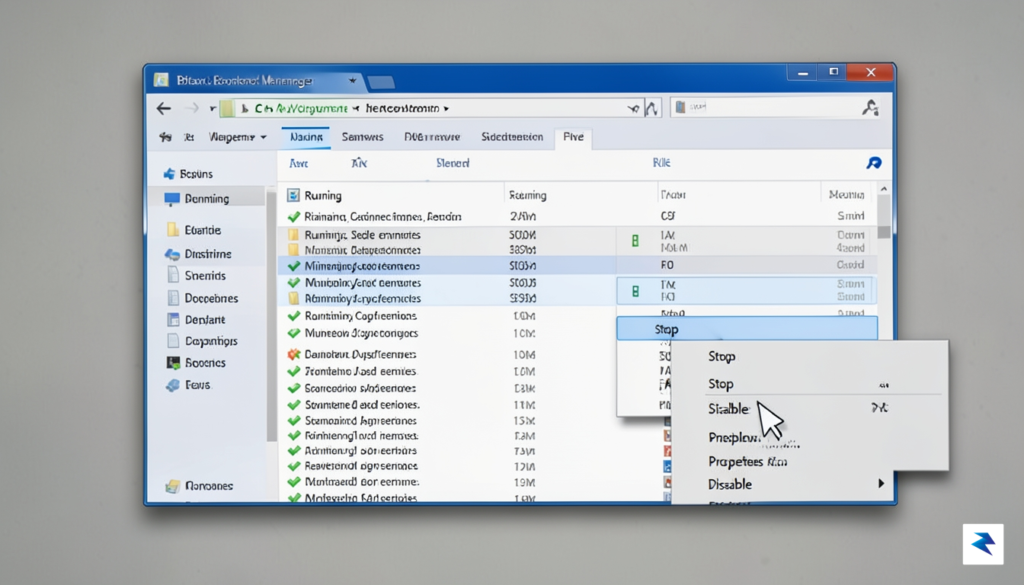Click the 'TÄK' link under the tabs
This screenshot has height=585, width=1024.
tap(359, 163)
